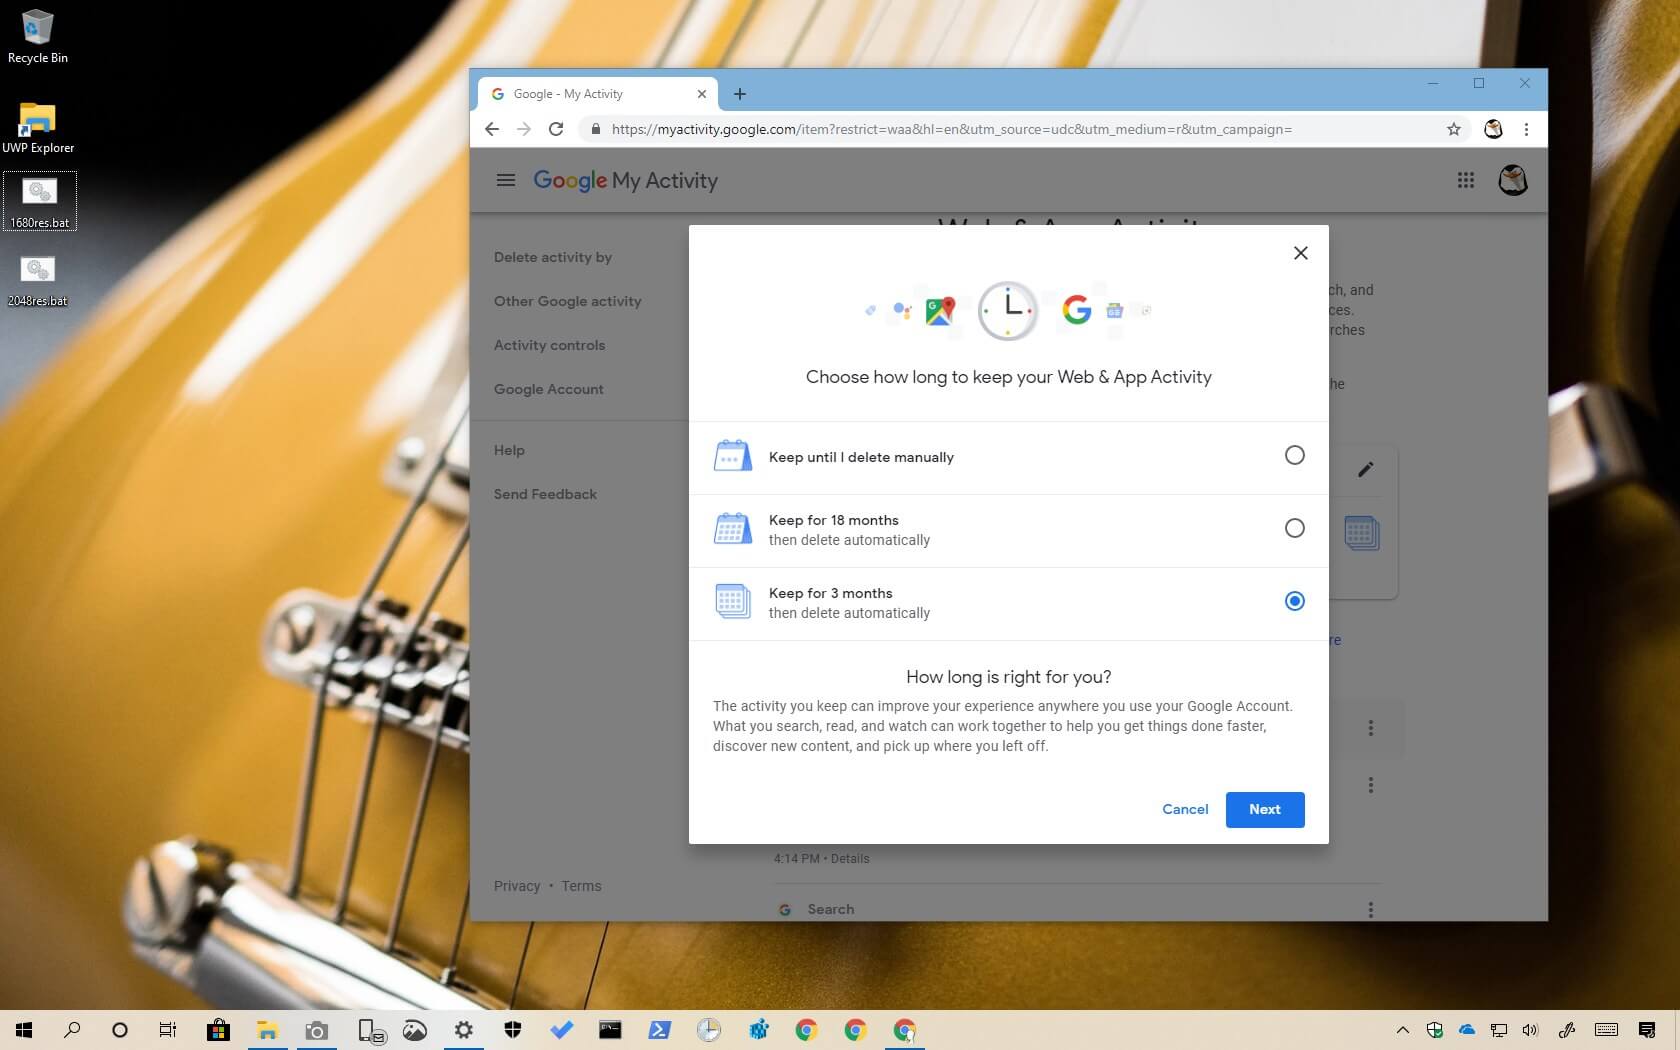Open the touch keyboard from the tray
The width and height of the screenshot is (1680, 1050).
1606,1030
